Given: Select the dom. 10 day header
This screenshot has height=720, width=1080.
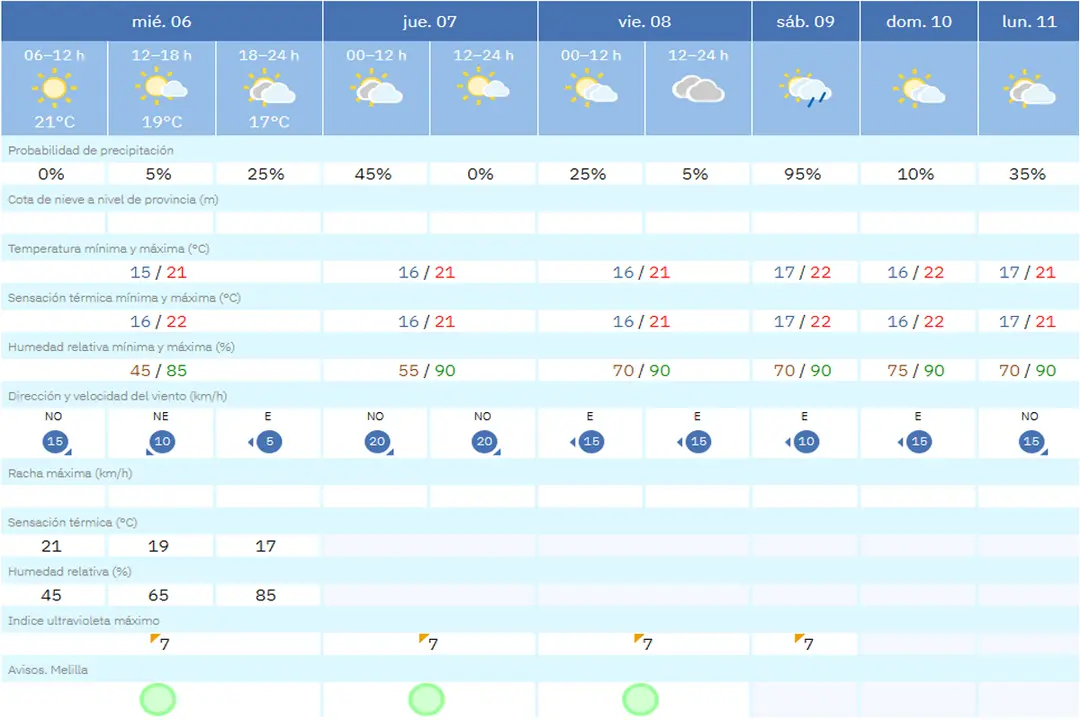Looking at the screenshot, I should 919,21.
